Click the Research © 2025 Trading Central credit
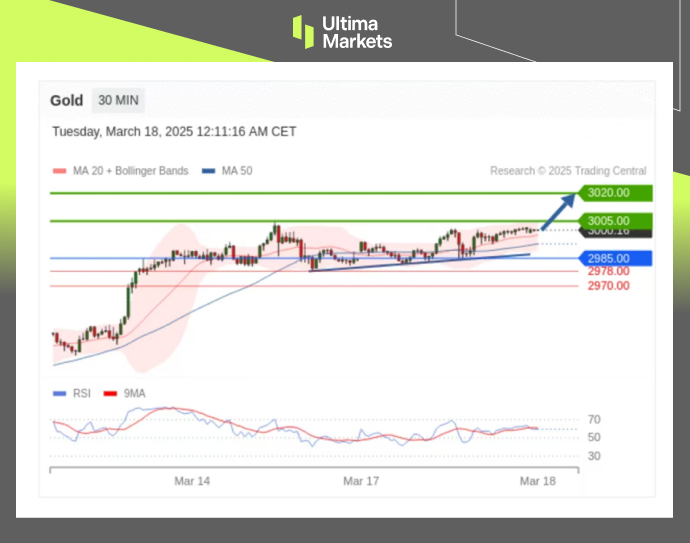This screenshot has height=543, width=690. (568, 171)
